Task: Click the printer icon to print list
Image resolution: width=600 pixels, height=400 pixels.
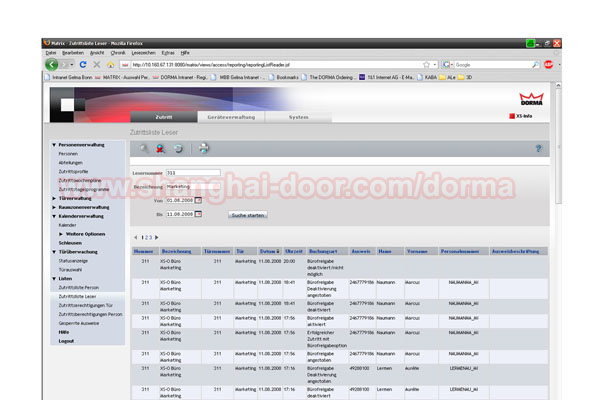Action: point(204,149)
